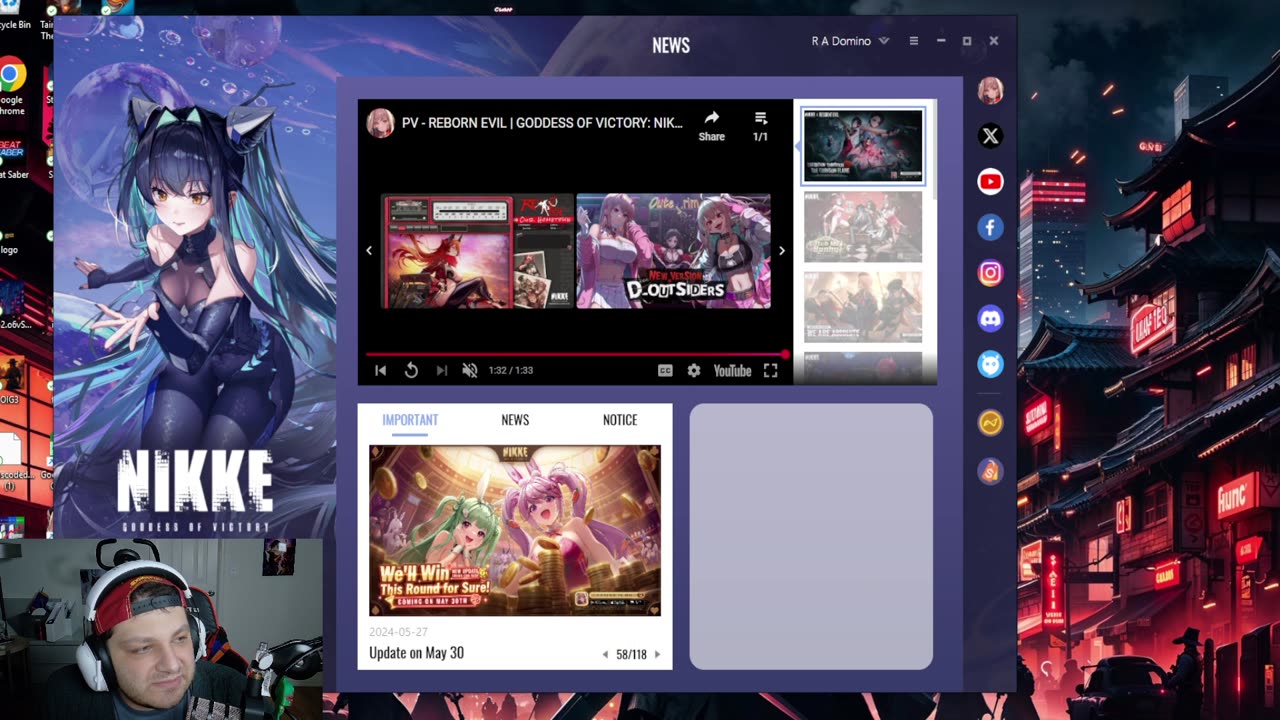
Task: Show next suggested videos arrow
Action: coord(782,251)
